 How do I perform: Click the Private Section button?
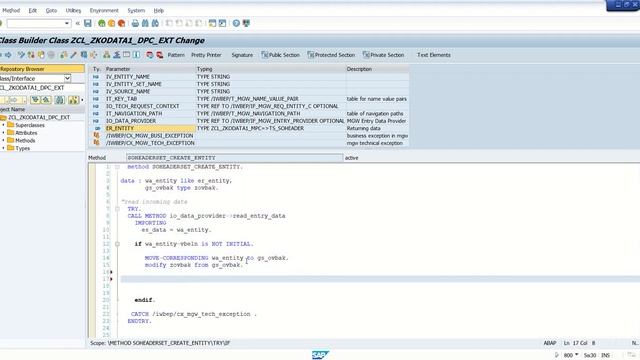[x=383, y=55]
